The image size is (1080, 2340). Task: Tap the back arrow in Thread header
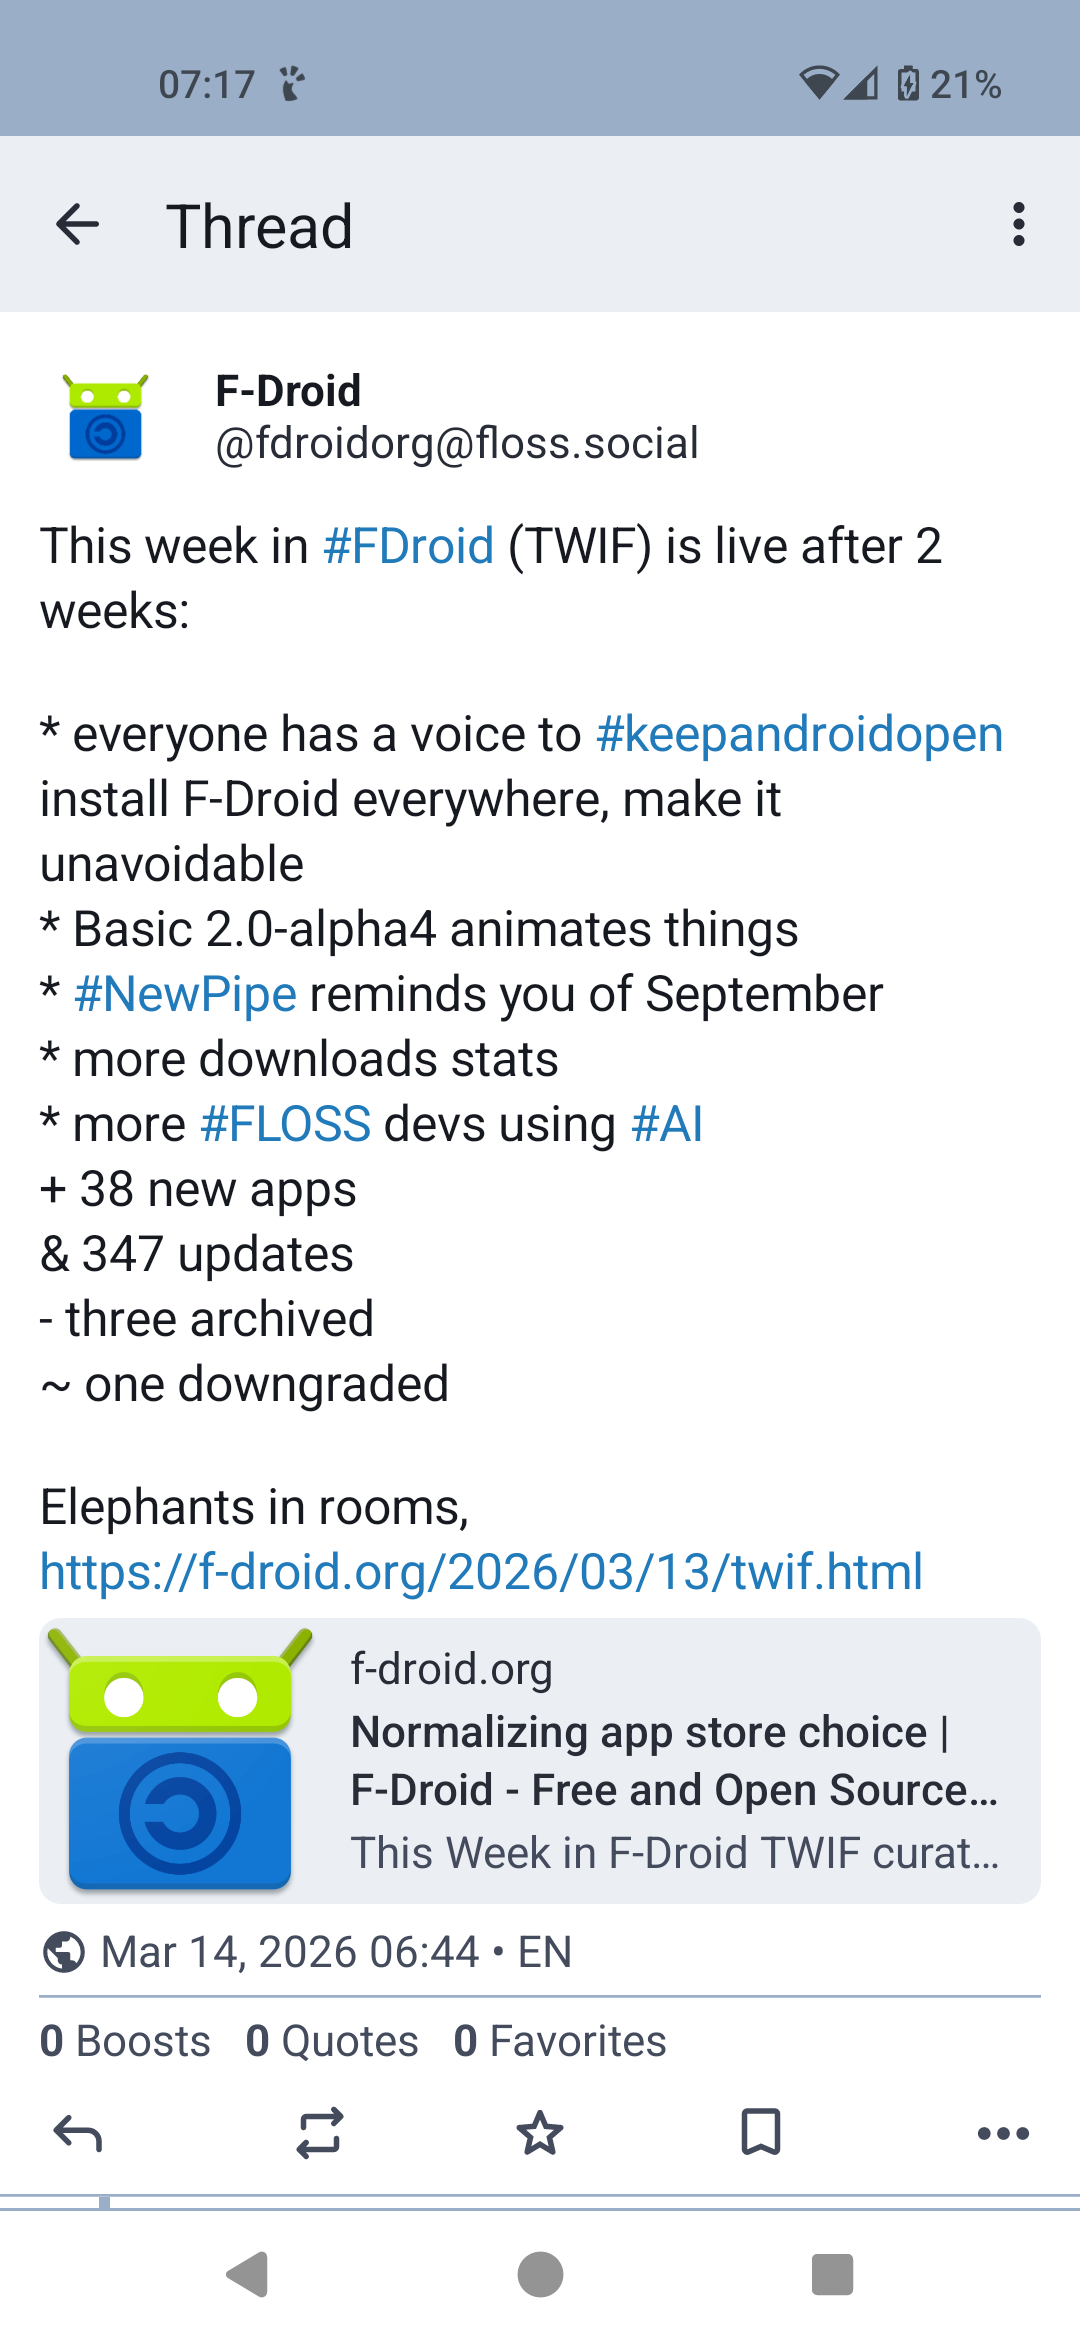77,224
